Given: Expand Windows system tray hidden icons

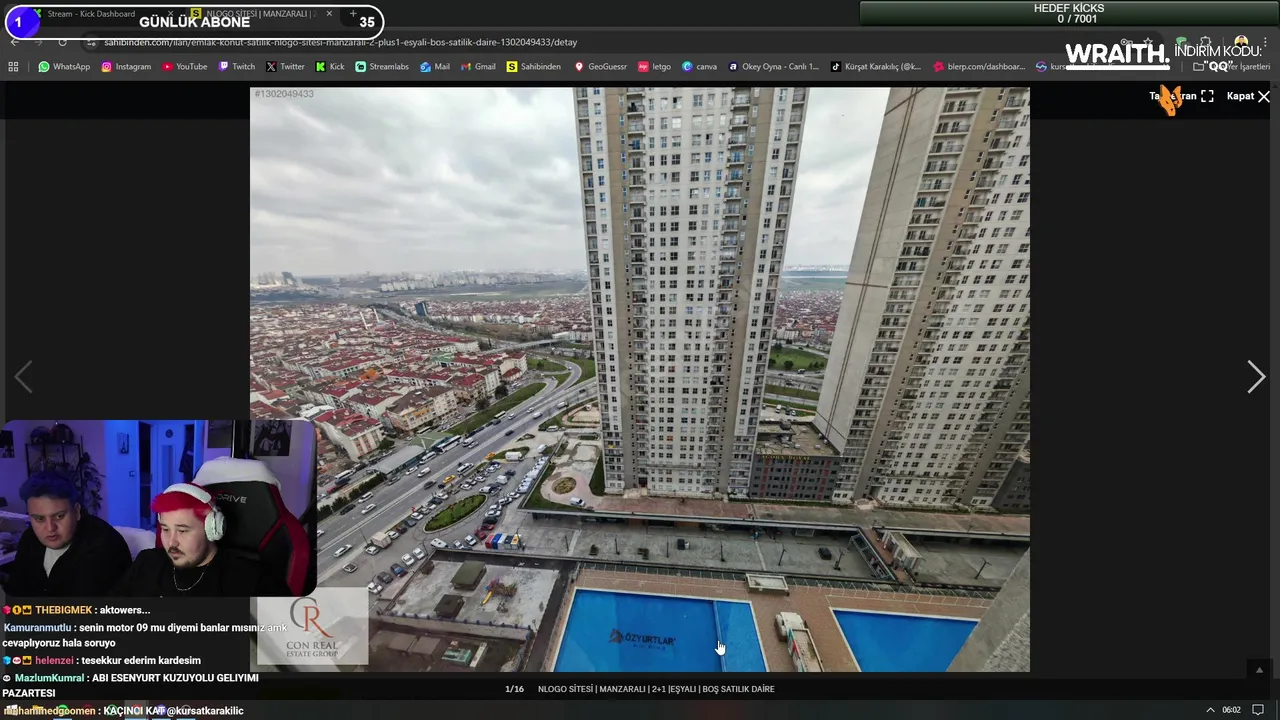Looking at the screenshot, I should point(1210,710).
